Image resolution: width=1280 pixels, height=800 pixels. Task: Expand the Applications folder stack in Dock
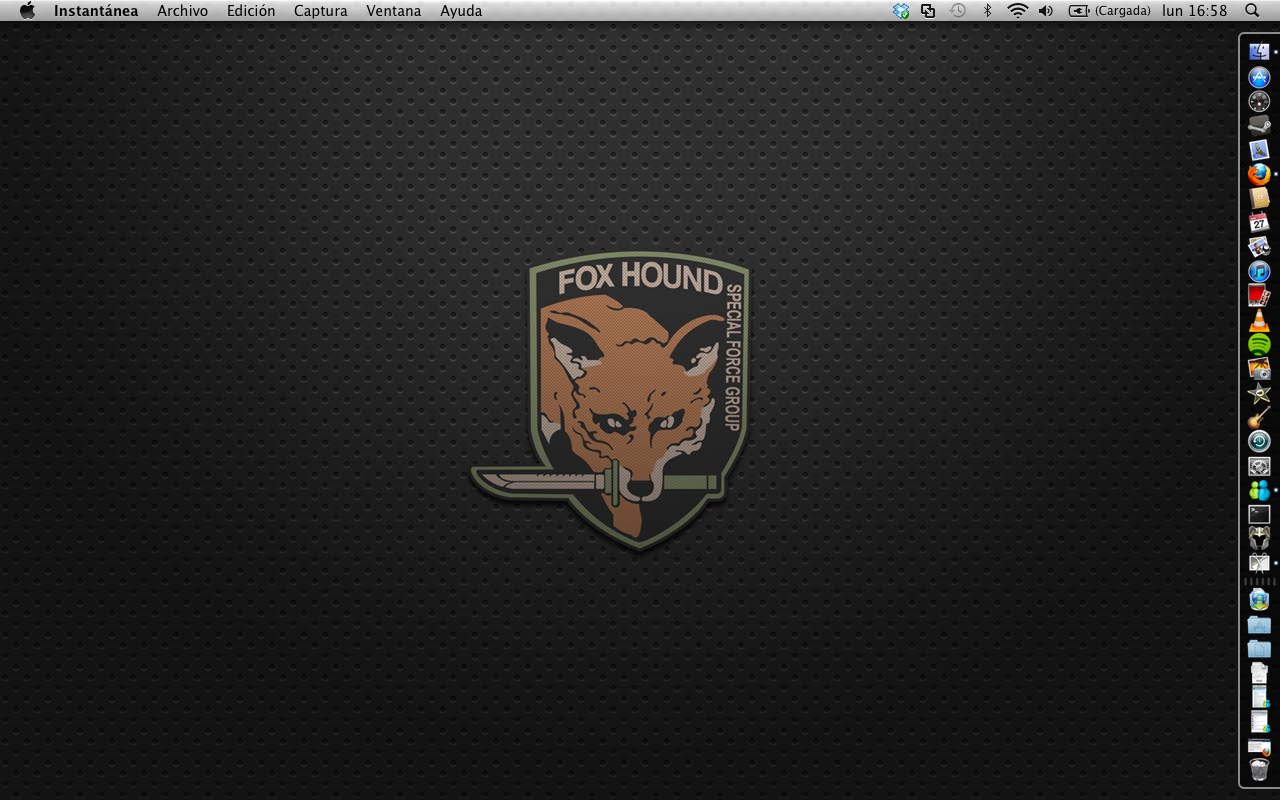point(1259,625)
